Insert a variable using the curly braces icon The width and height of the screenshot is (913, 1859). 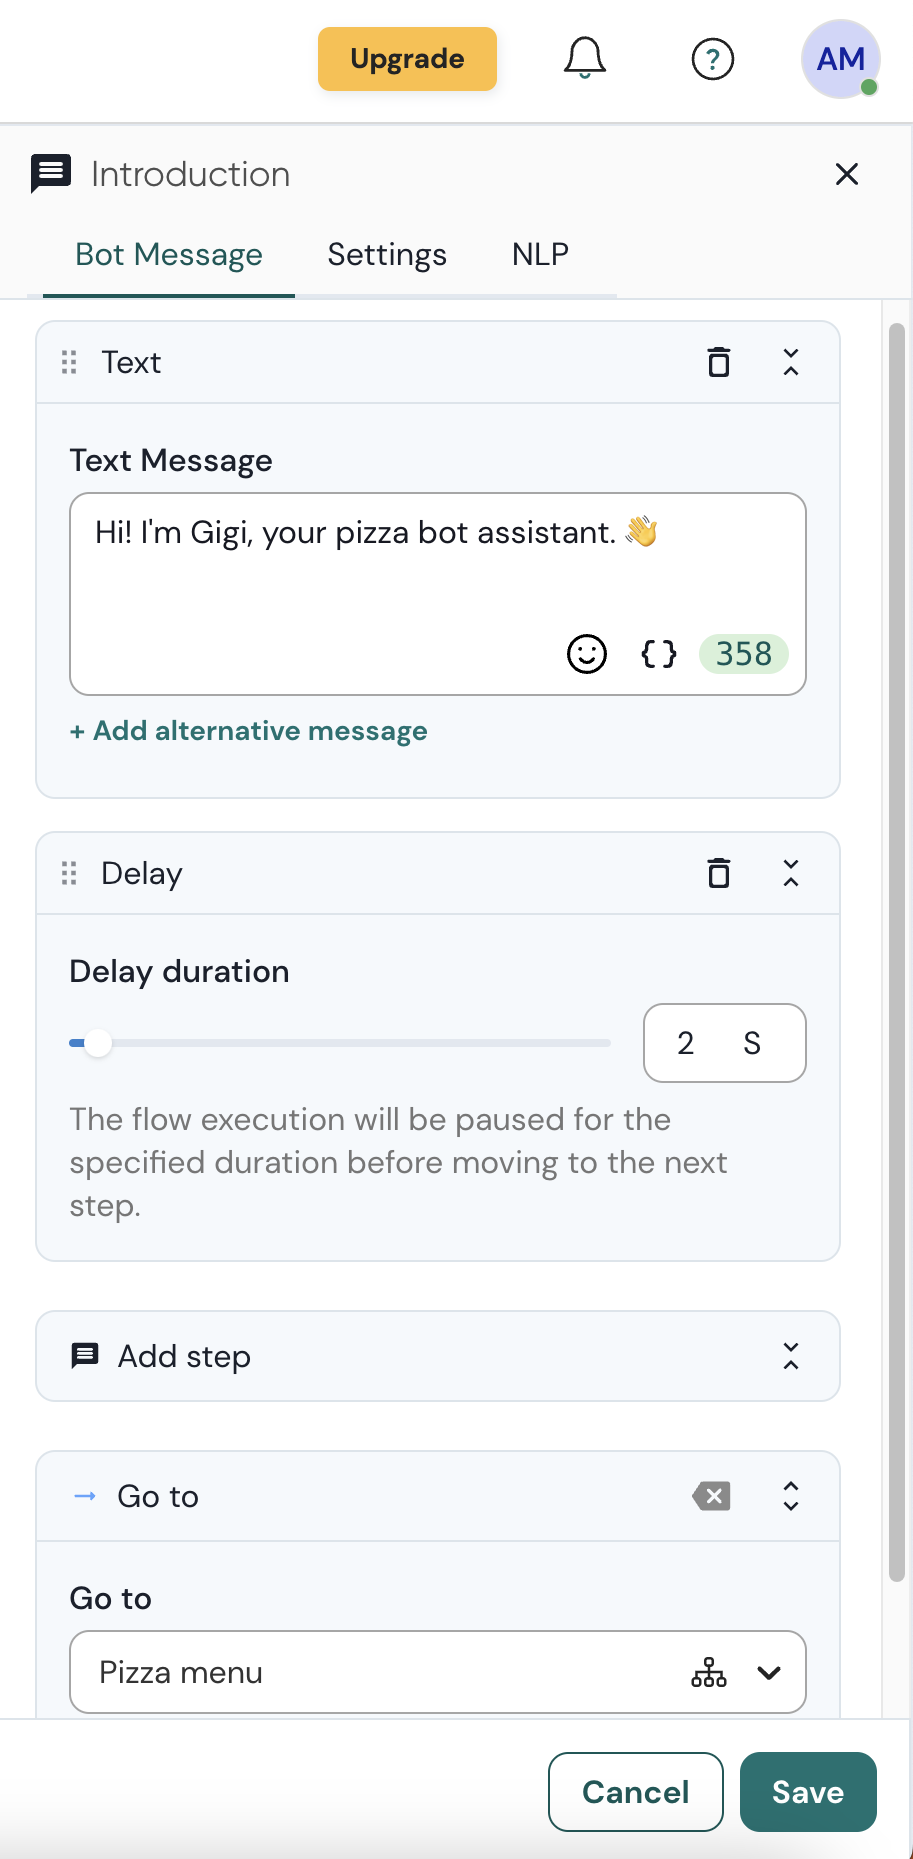click(657, 654)
